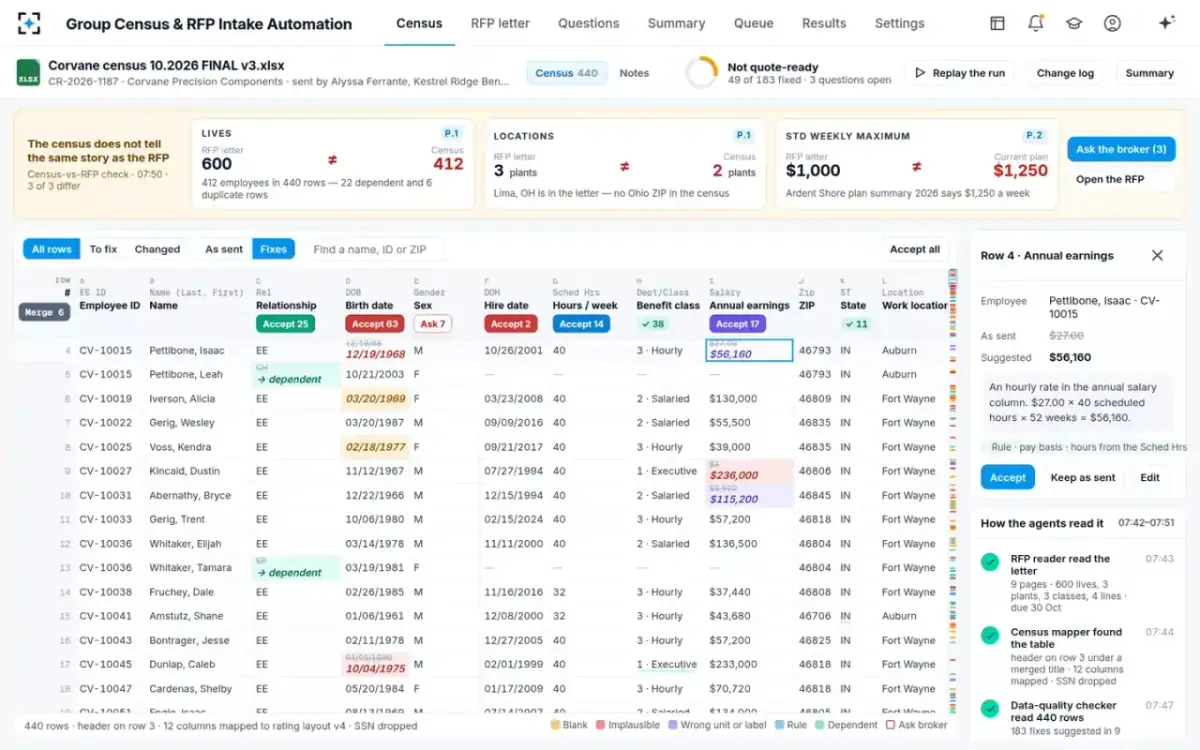Click Accept 25 under Relationship
The width and height of the screenshot is (1200, 750).
pyautogui.click(x=285, y=324)
